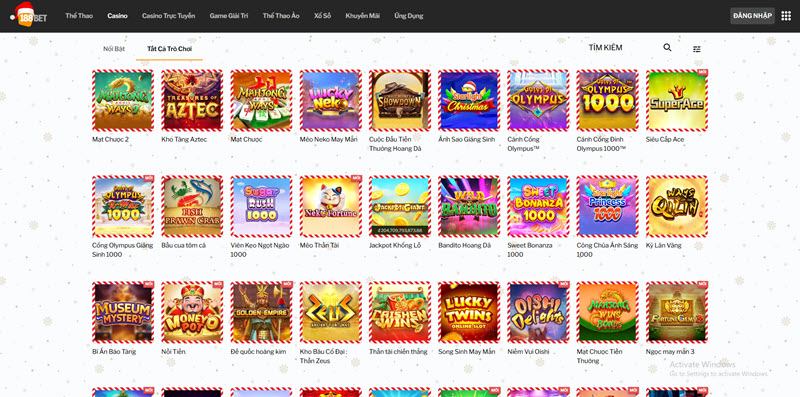Switch to the Nổi Bật tab
Image resolution: width=800 pixels, height=397 pixels.
114,49
